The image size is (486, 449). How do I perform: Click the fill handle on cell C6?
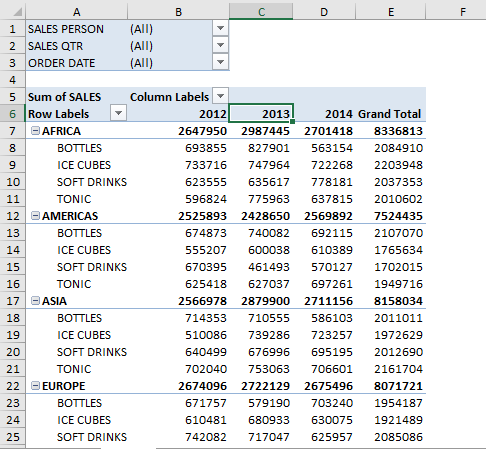[x=293, y=122]
